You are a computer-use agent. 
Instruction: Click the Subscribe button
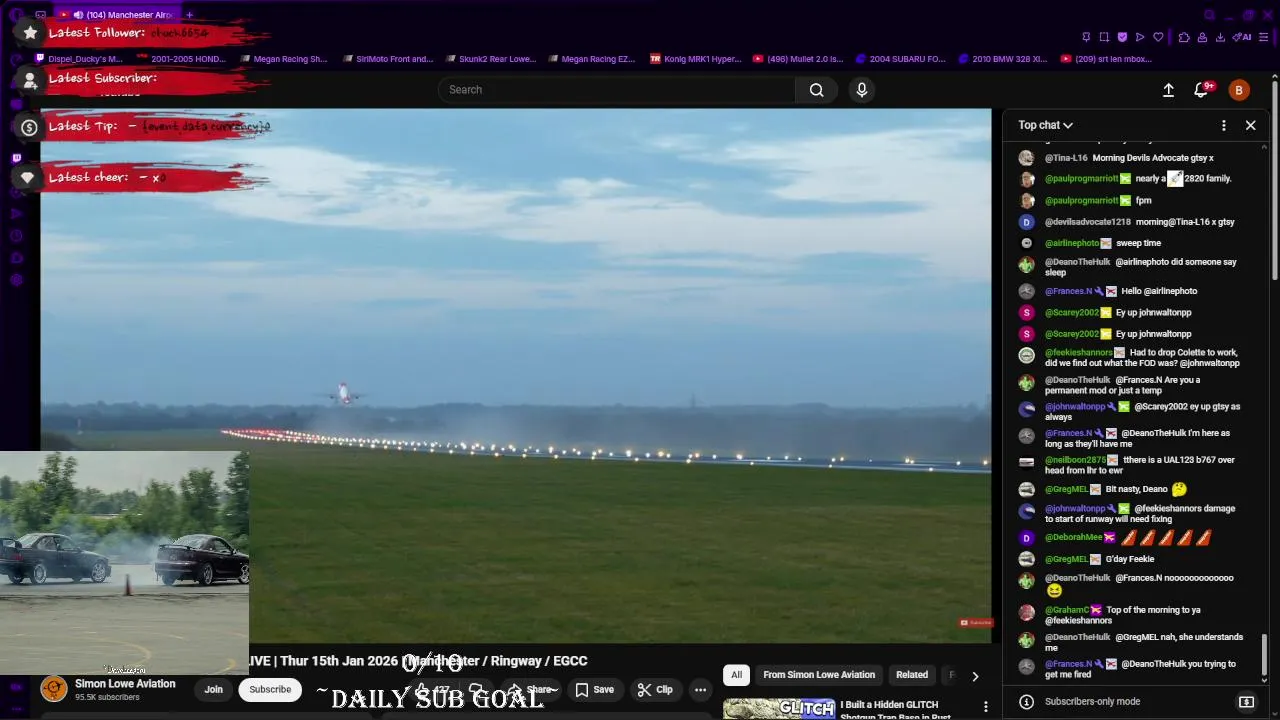tap(270, 690)
